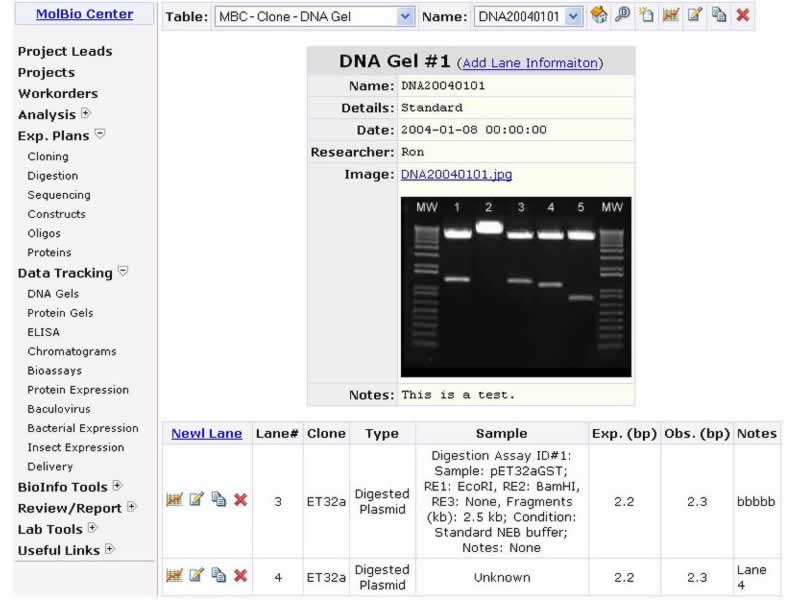The image size is (800, 600).
Task: Click the magnifier search icon in toolbar
Action: [x=622, y=15]
